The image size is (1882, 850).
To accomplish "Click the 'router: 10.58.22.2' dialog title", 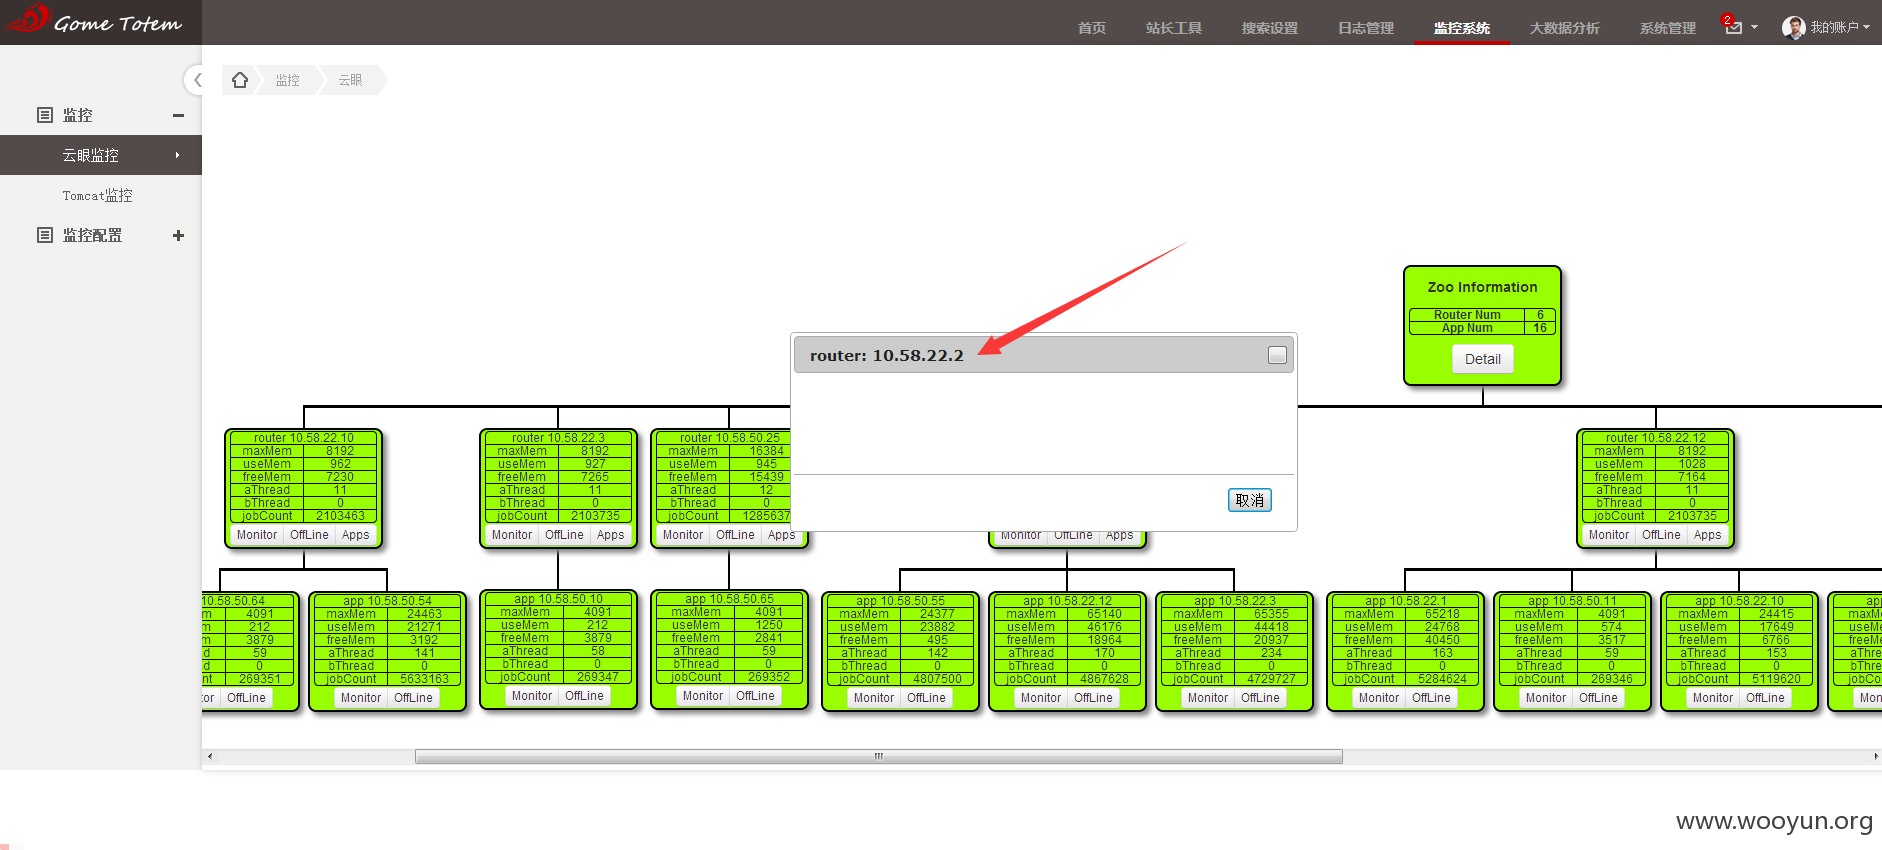I will pyautogui.click(x=886, y=355).
